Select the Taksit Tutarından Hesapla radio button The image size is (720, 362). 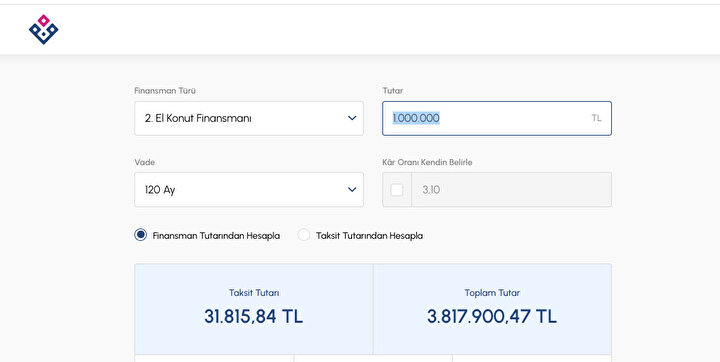304,235
